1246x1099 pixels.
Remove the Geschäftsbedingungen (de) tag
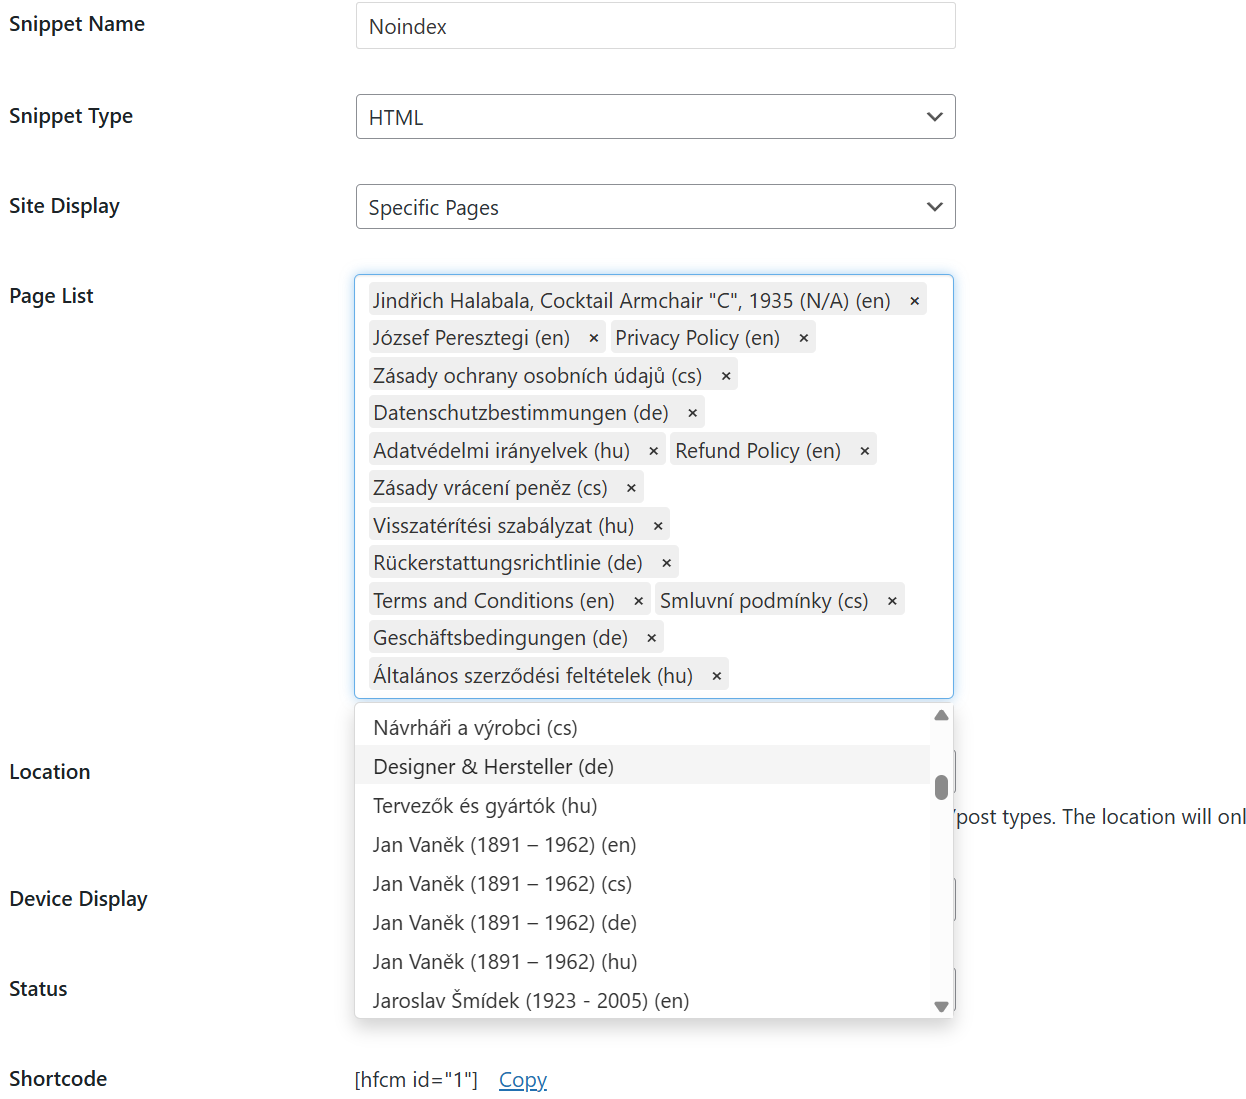652,639
